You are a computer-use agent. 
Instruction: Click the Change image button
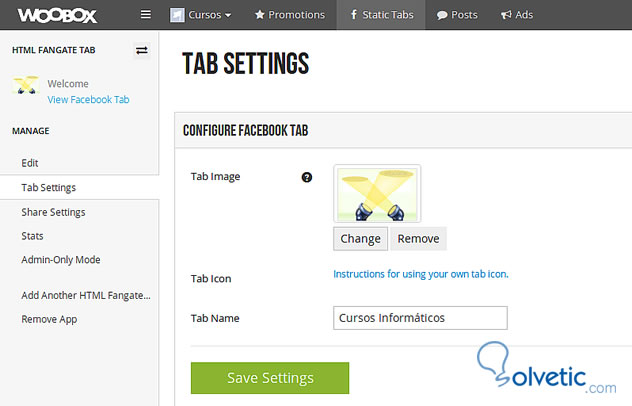tap(360, 239)
